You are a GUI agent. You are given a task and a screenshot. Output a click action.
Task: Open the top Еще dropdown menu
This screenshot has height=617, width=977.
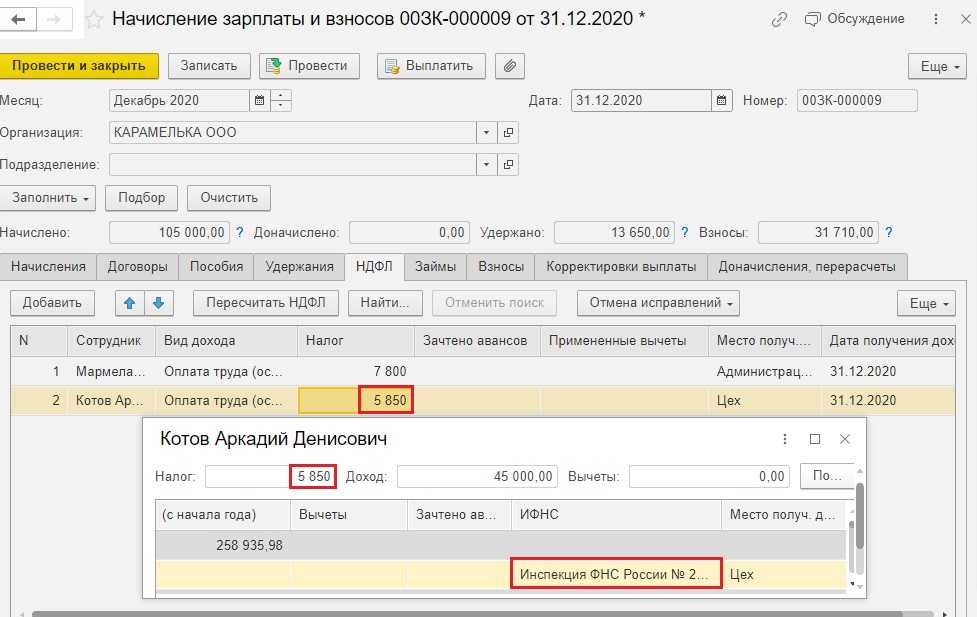937,66
